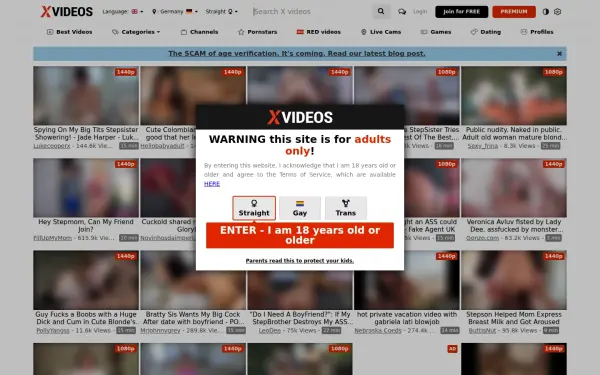The width and height of the screenshot is (600, 375).
Task: Go to the Channels section
Action: coord(199,32)
